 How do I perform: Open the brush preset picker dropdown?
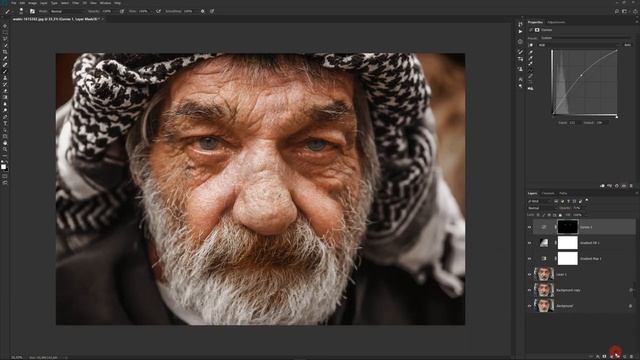tap(21, 11)
